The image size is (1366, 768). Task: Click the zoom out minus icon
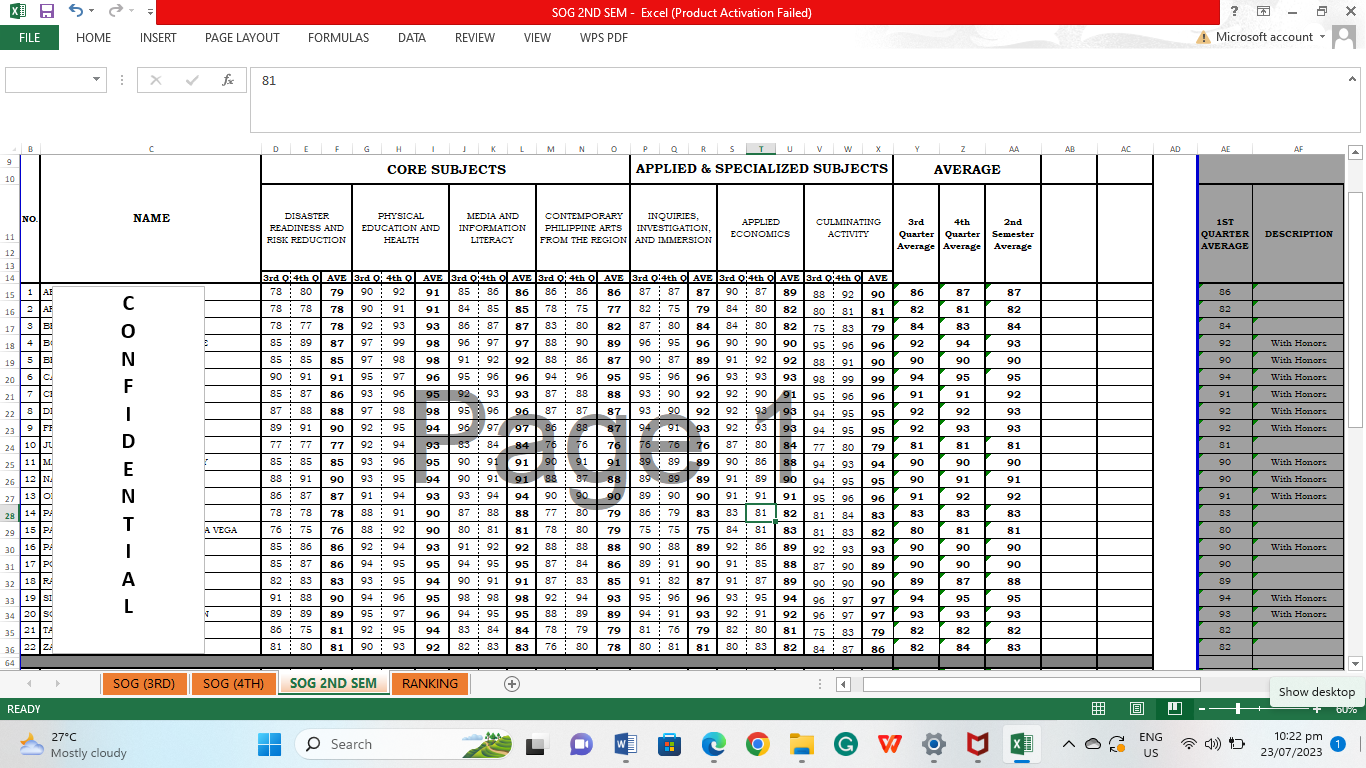click(1201, 709)
